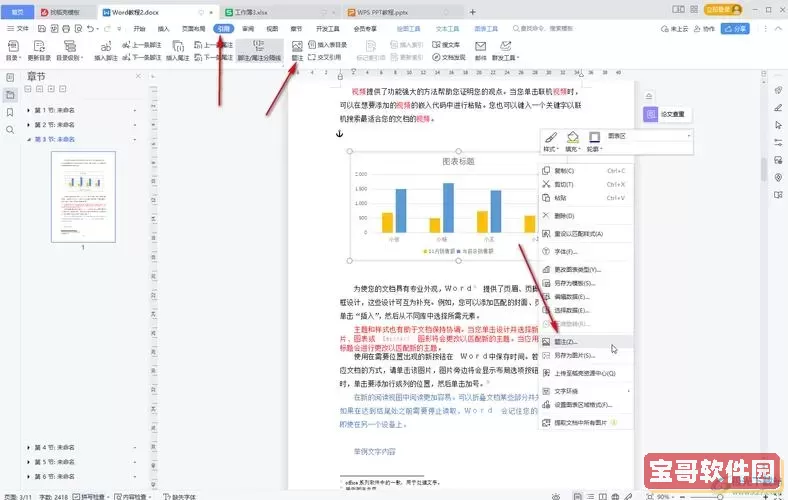Open the 工作簿3.xlsx spreadsheet tab
This screenshot has height=500, width=788.
[x=280, y=12]
